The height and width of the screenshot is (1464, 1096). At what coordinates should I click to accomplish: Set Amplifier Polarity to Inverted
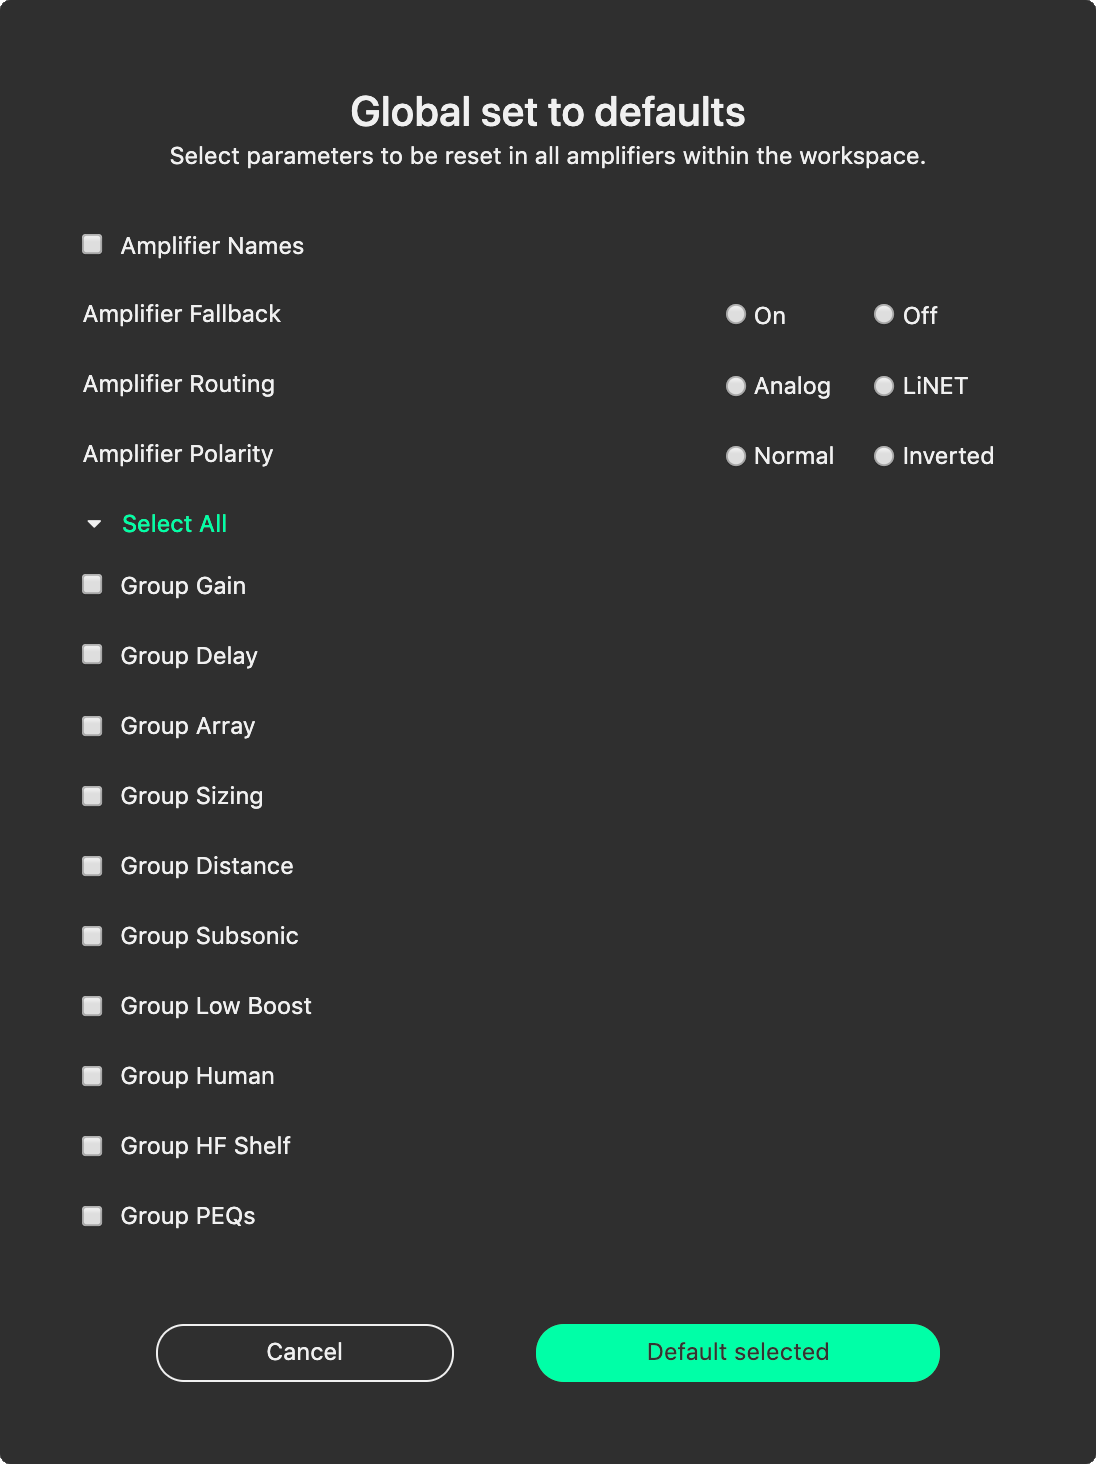point(884,455)
